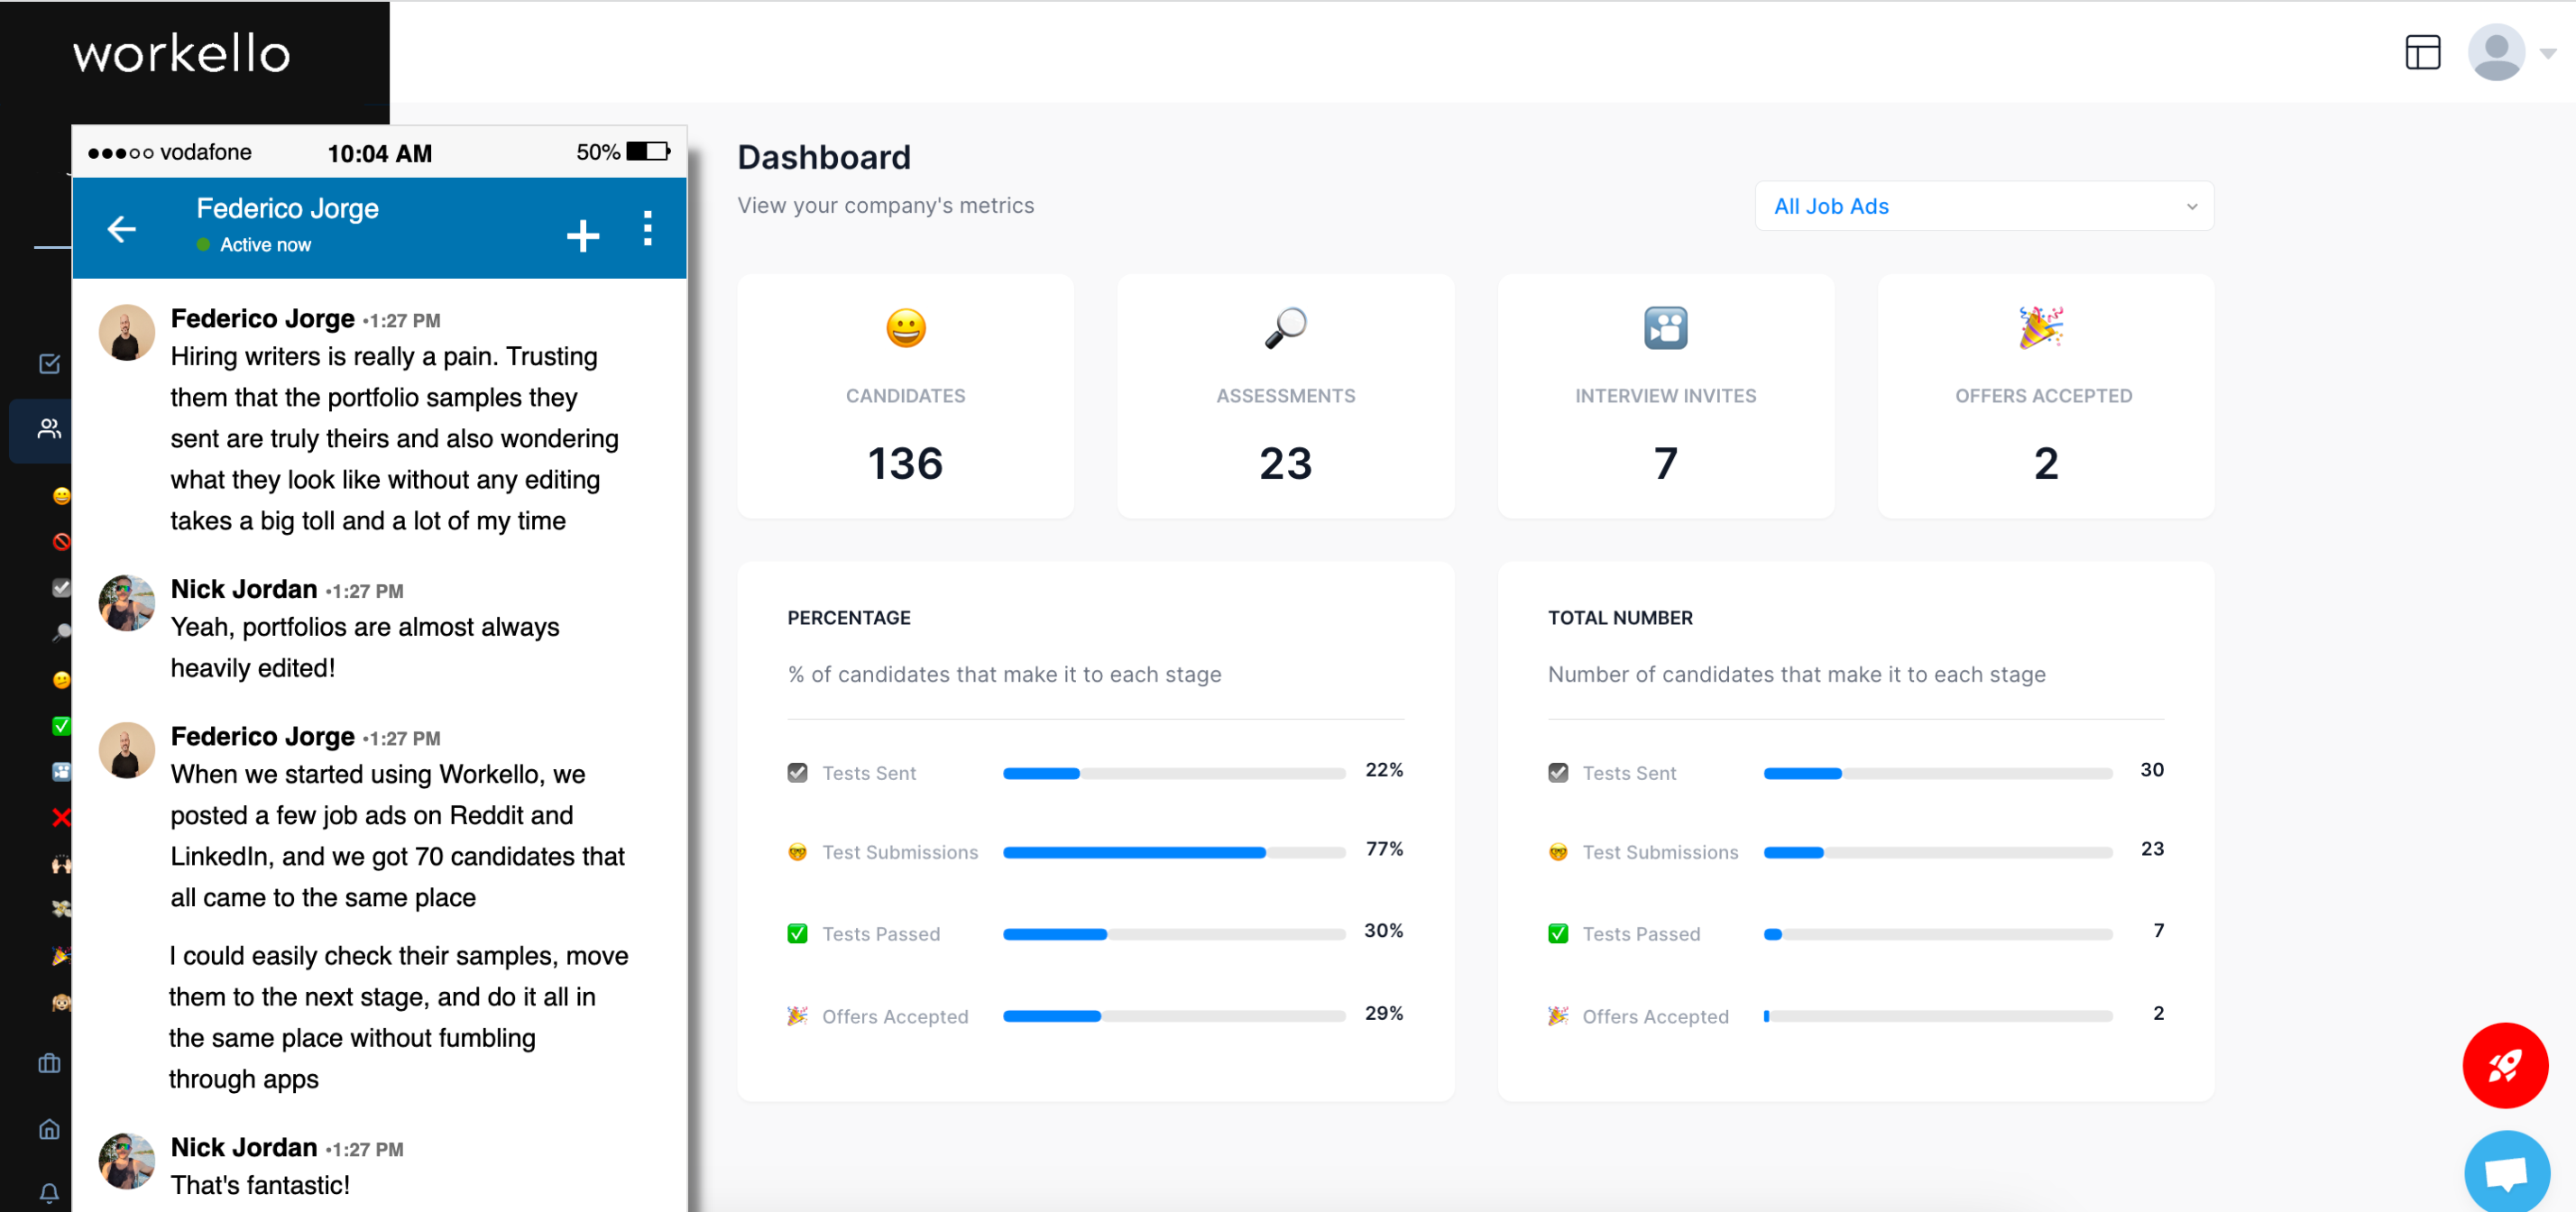Click Tests Passed checkmark in Percentage panel
2576x1212 pixels.
(797, 933)
